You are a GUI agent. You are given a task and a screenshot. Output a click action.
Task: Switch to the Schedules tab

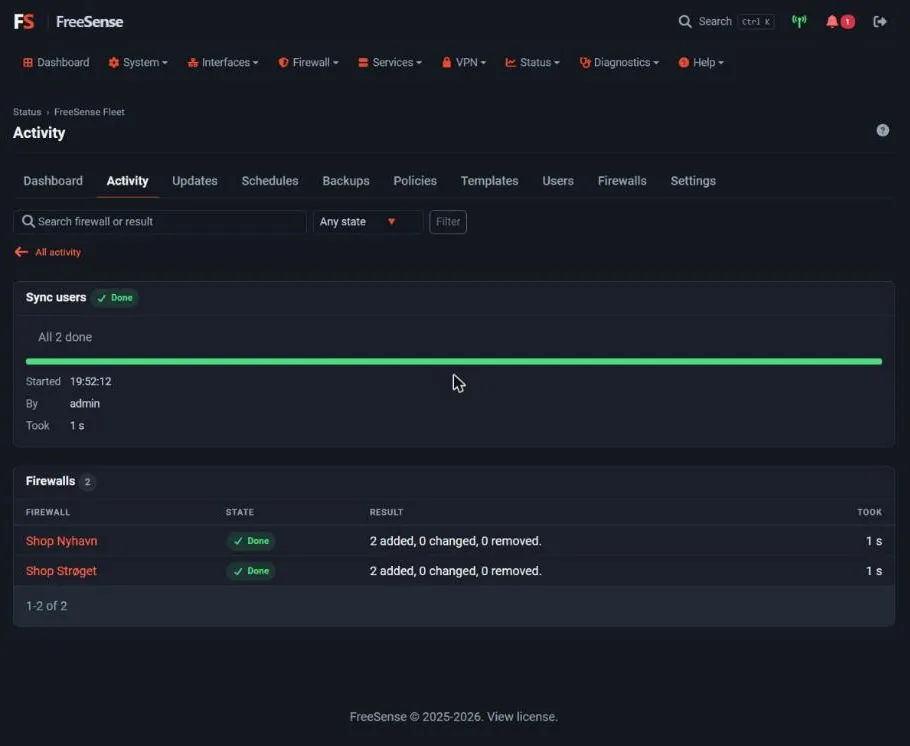270,181
